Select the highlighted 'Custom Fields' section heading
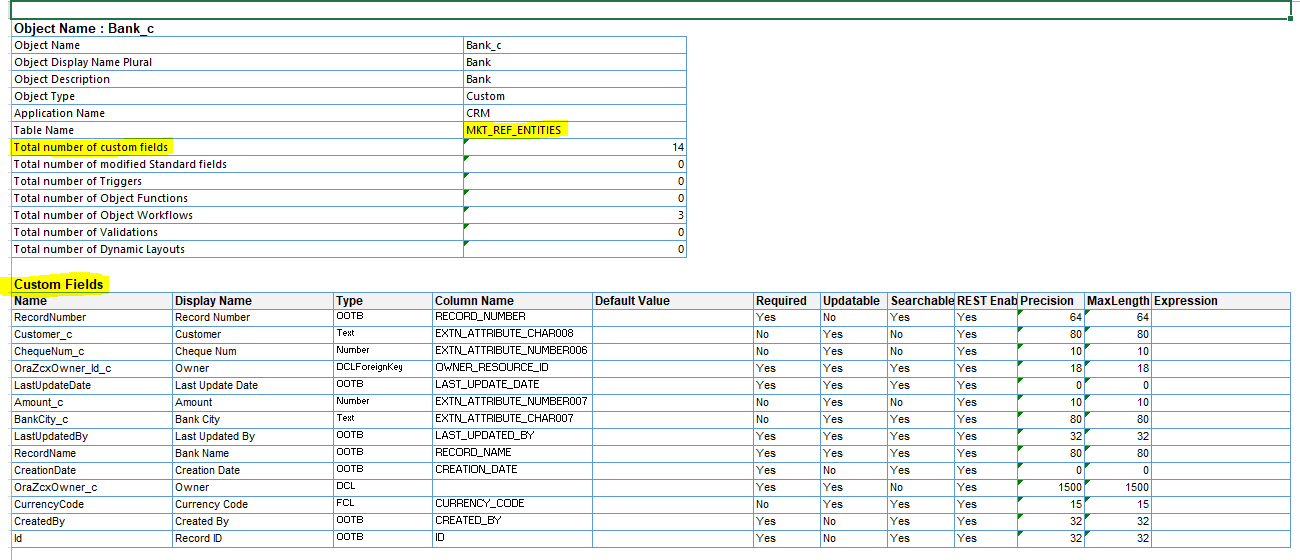The image size is (1300, 560). pos(59,285)
